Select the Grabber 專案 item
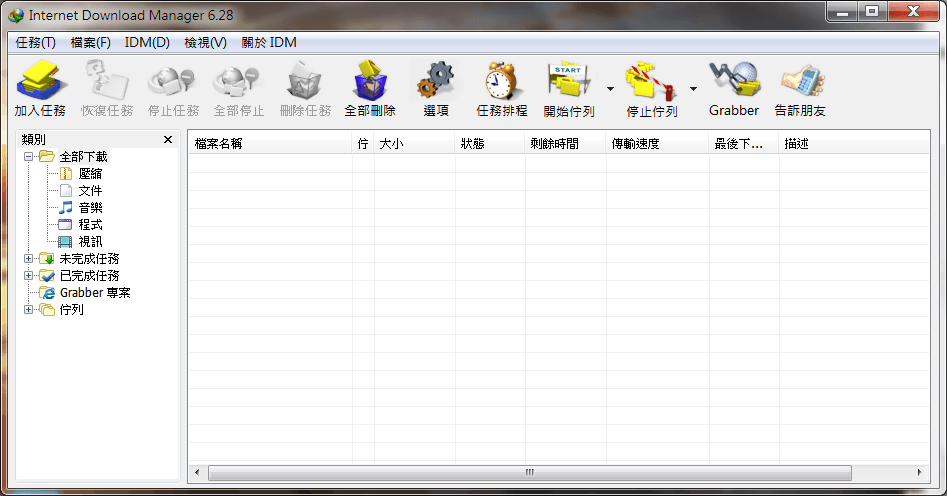Viewport: 947px width, 496px height. 95,292
